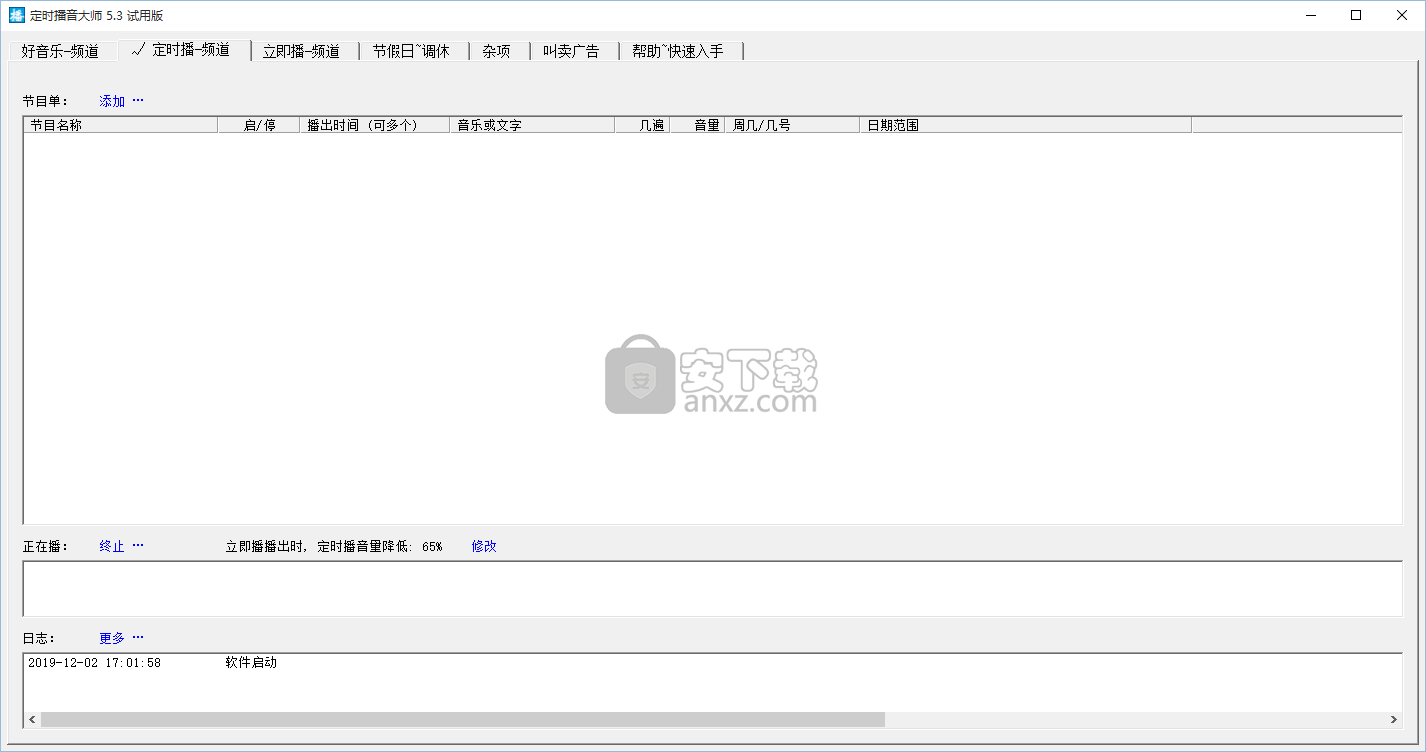Viewport: 1426px width, 752px height.
Task: Click the log scrollbar right arrow
Action: point(1394,719)
